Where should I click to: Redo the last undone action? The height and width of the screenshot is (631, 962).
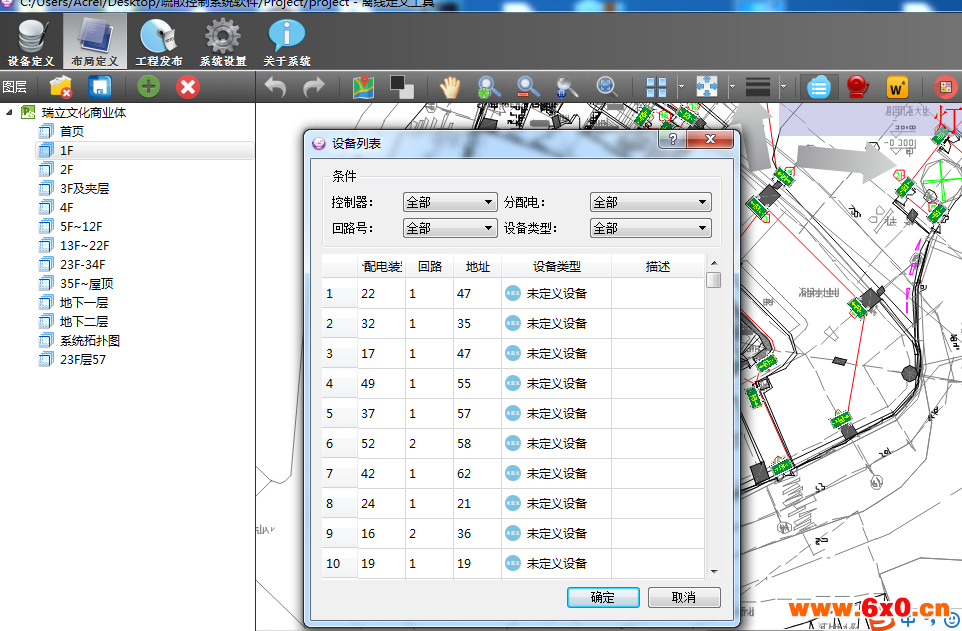[314, 87]
